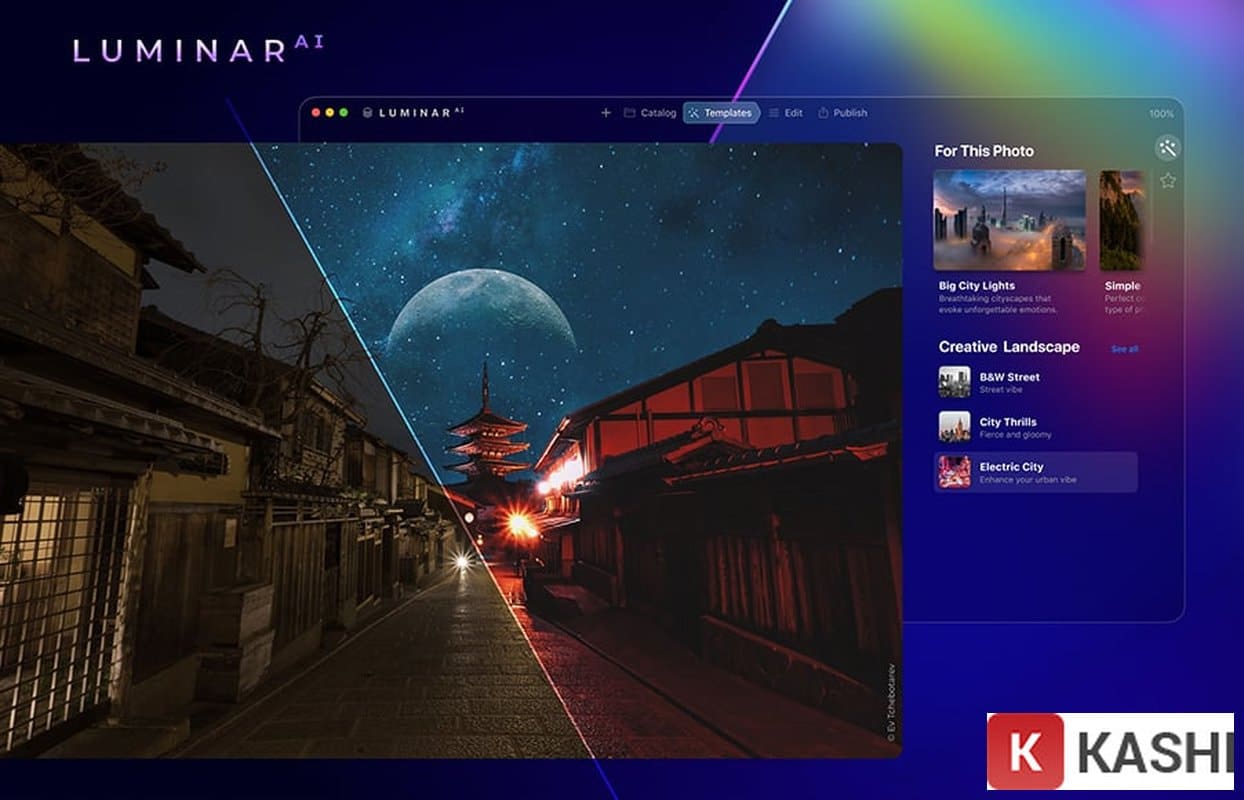This screenshot has height=800, width=1244.
Task: Click See all for Creative Landscape
Action: [x=1124, y=349]
